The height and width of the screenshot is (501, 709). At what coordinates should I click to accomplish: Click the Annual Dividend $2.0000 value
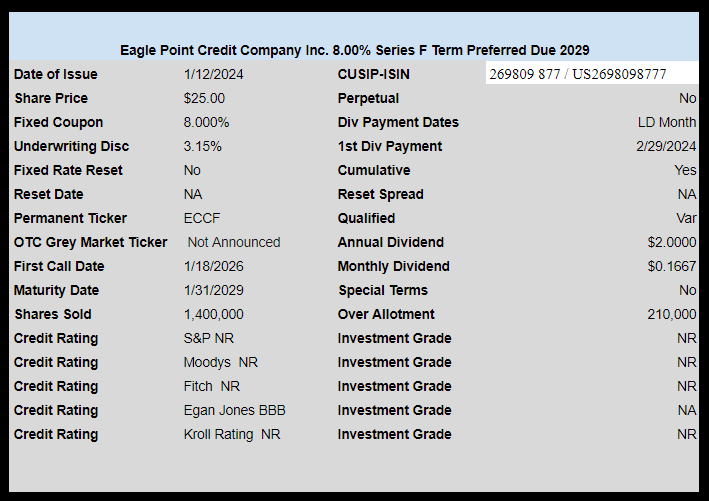click(671, 242)
